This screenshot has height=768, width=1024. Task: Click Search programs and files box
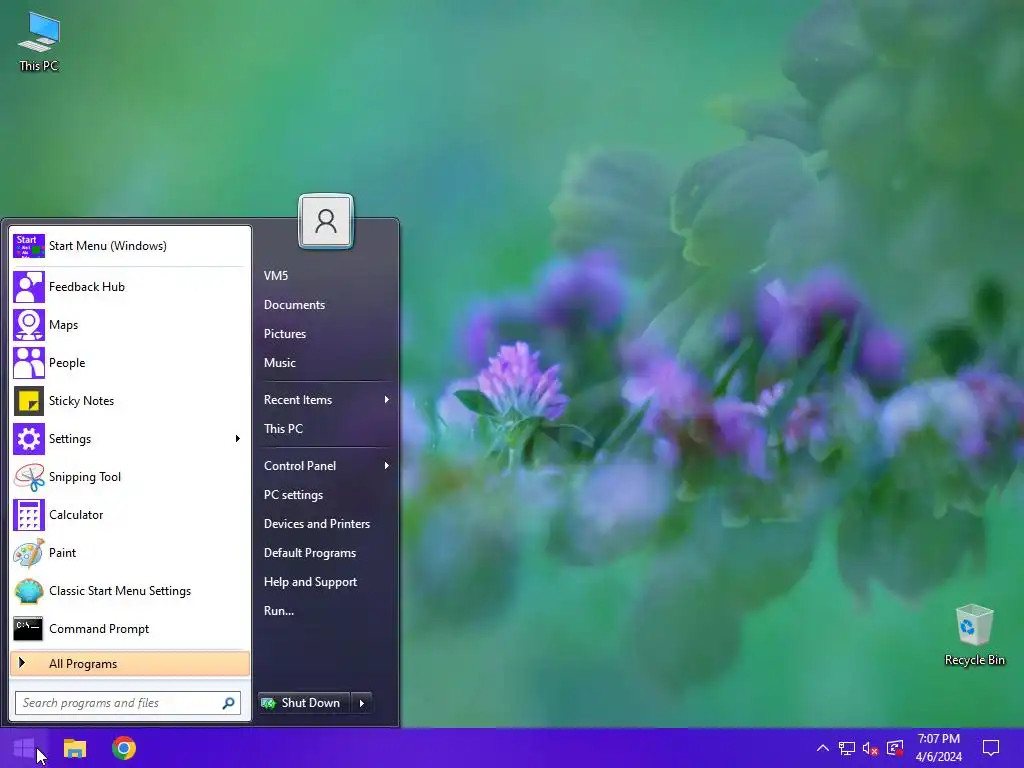[x=128, y=703]
